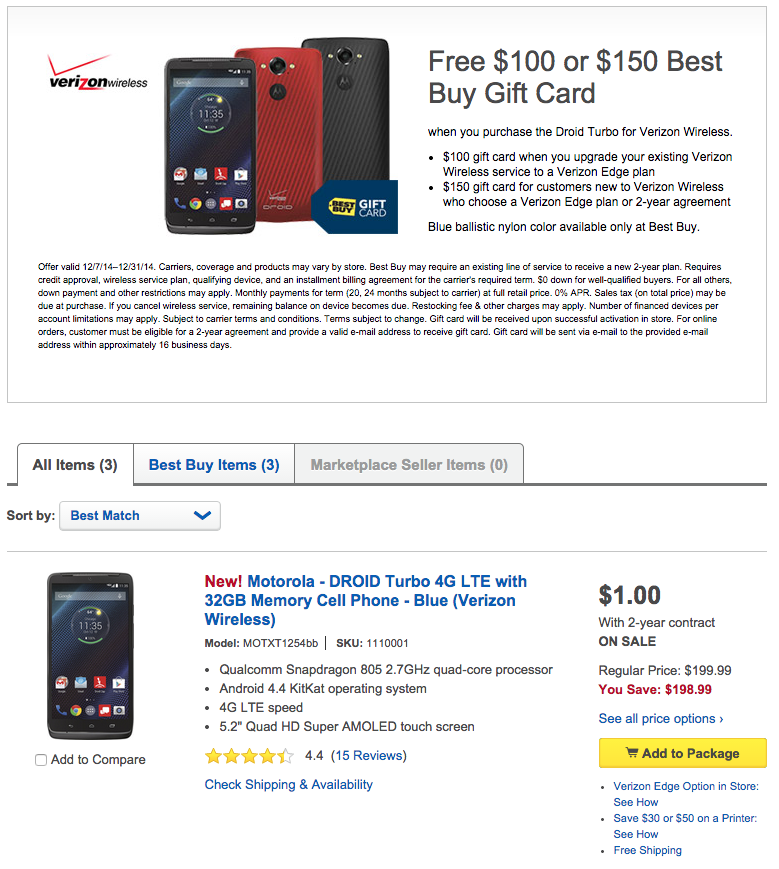Select the All Items (3) tab
Image resolution: width=779 pixels, height=869 pixels.
coord(75,465)
